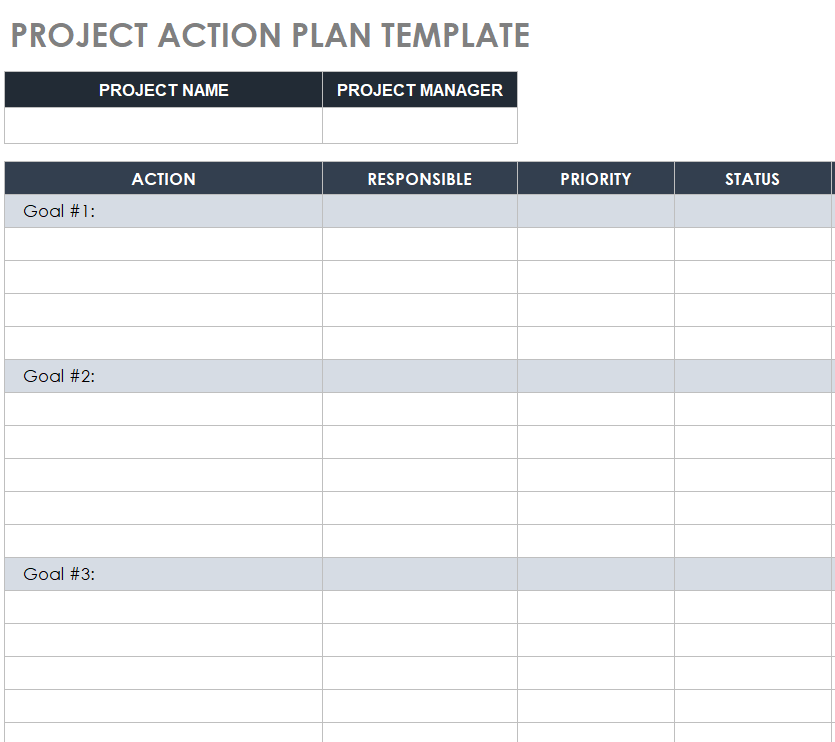
Task: Click first Status cell under Goal #3
Action: pyautogui.click(x=752, y=607)
